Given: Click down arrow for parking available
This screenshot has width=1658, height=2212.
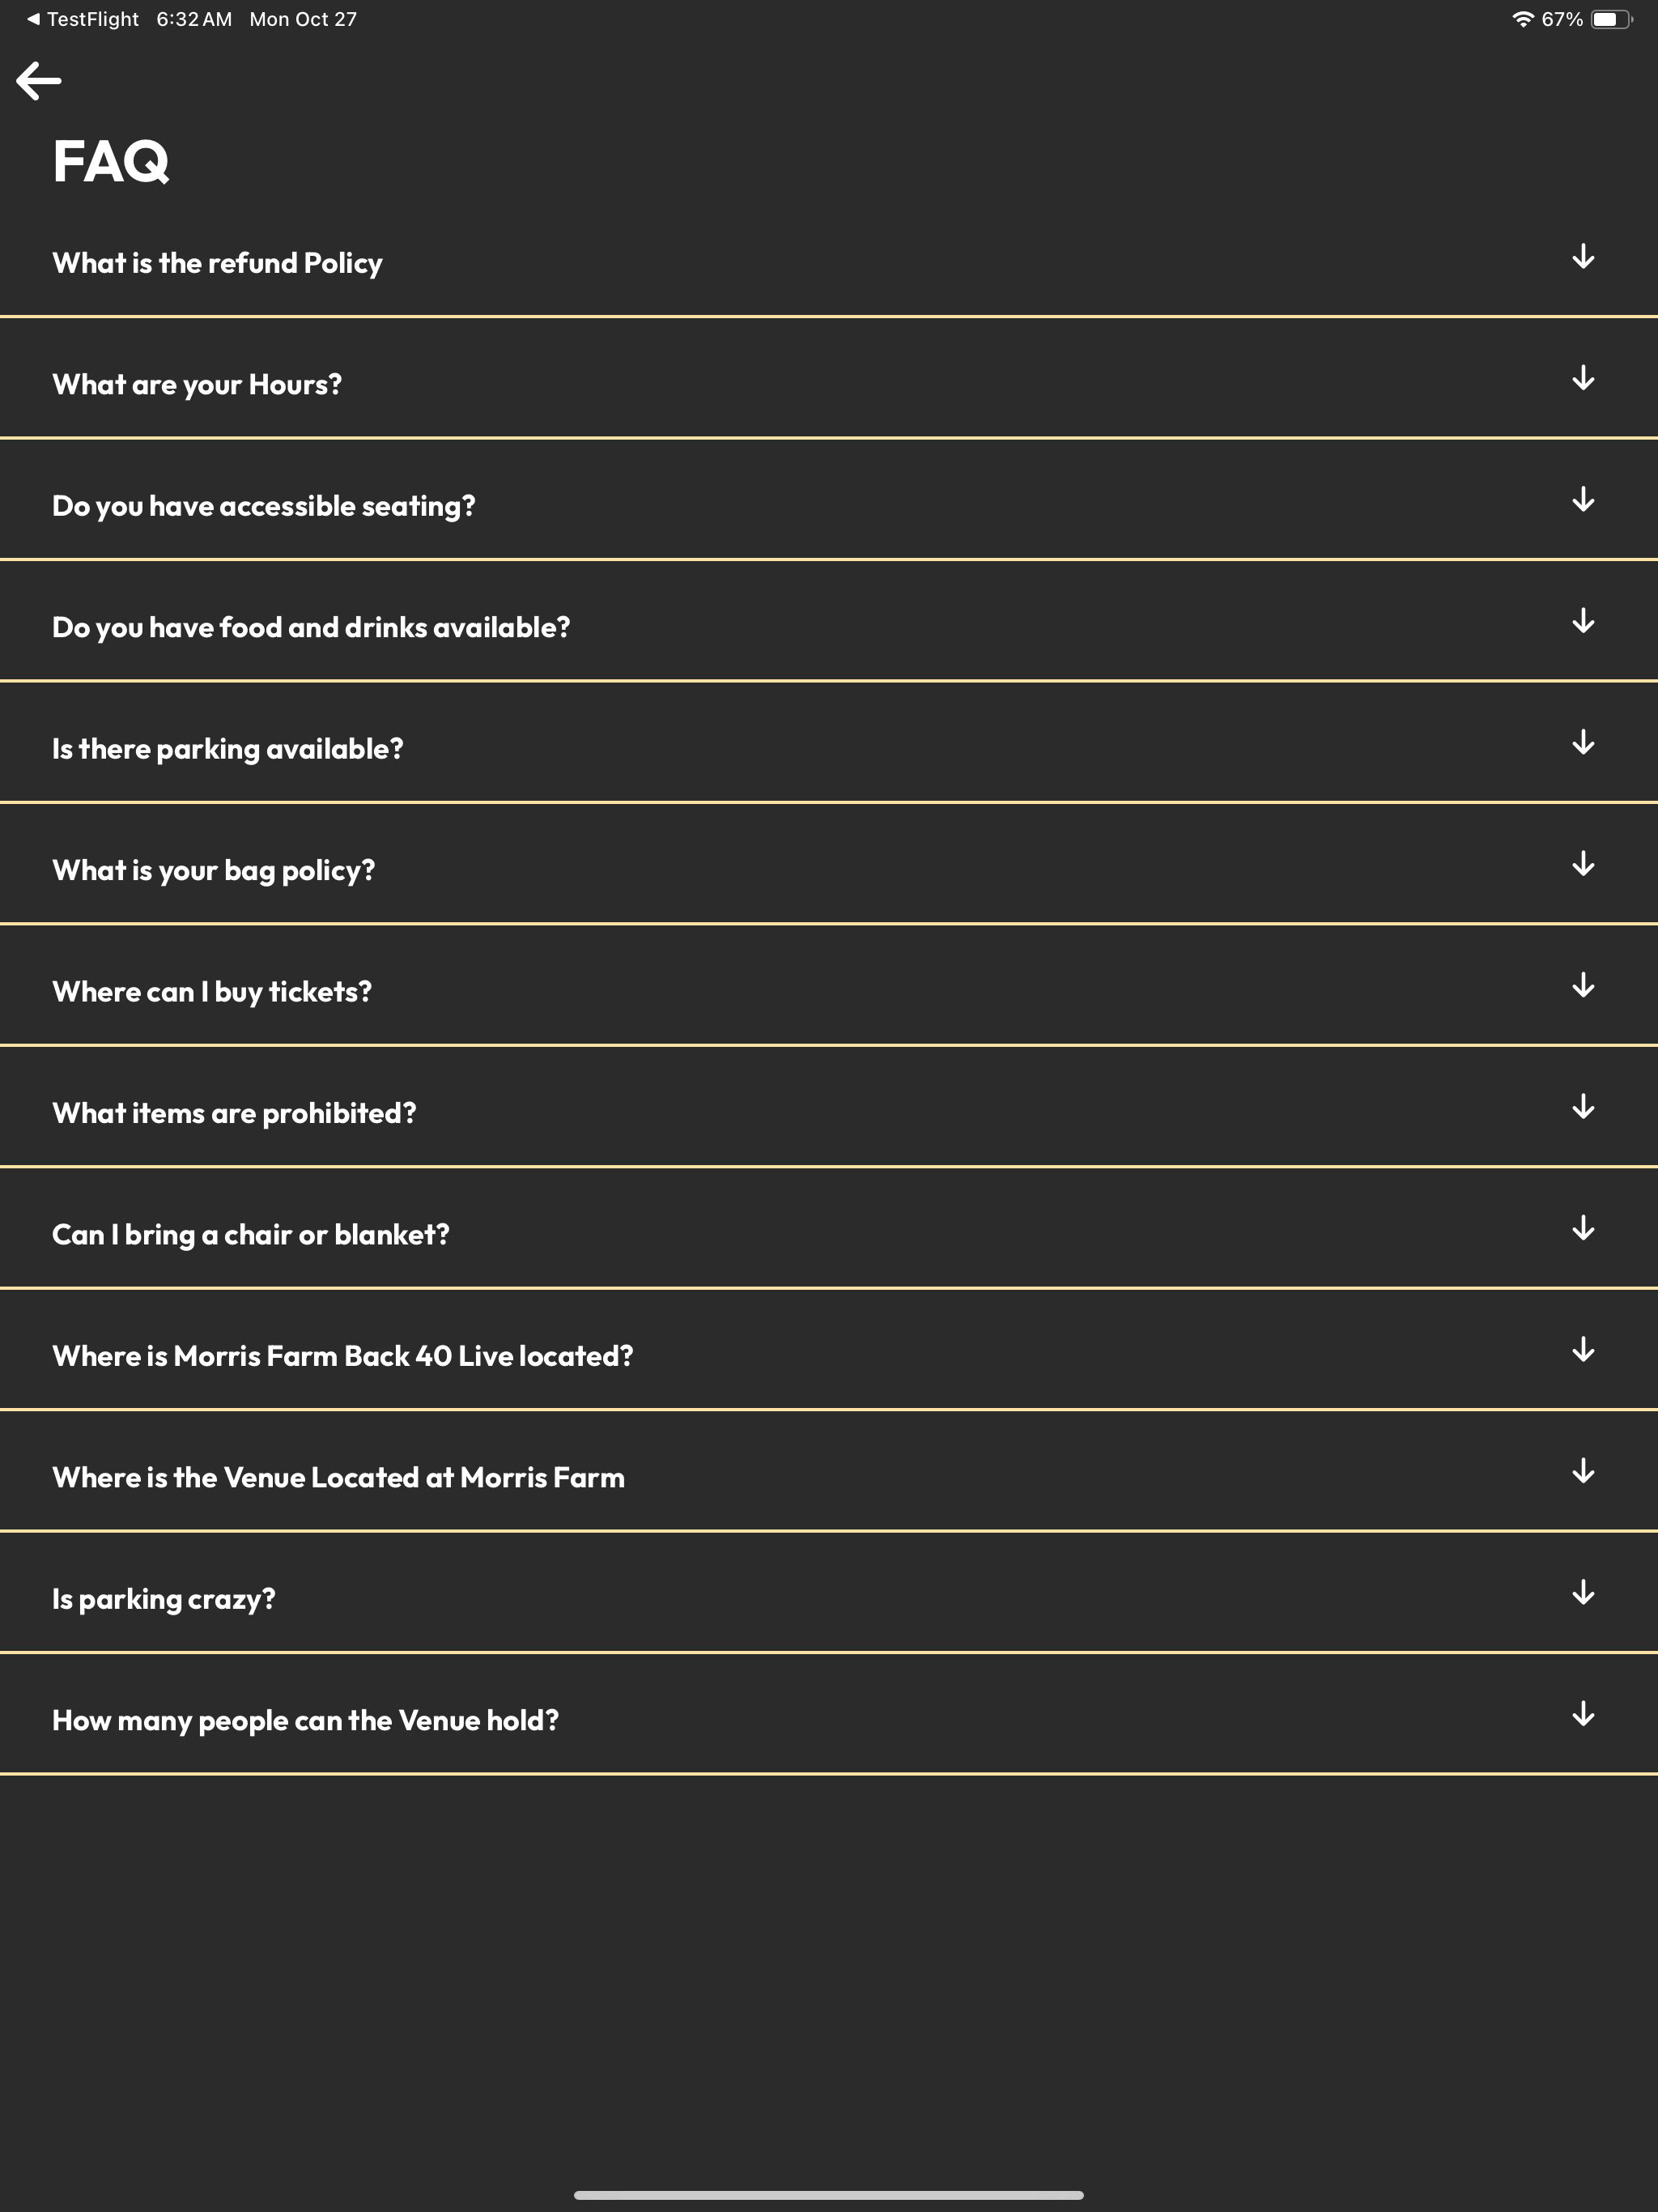Looking at the screenshot, I should coord(1583,743).
